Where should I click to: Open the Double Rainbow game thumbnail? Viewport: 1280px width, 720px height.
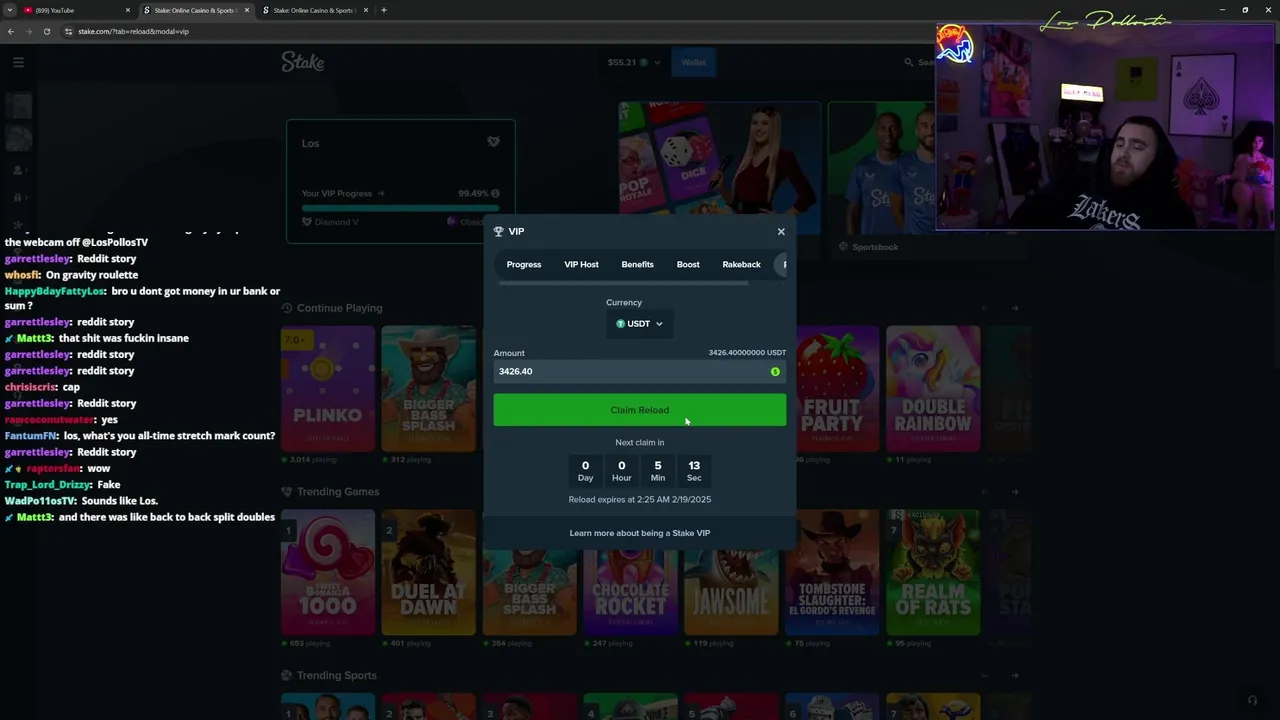[933, 389]
